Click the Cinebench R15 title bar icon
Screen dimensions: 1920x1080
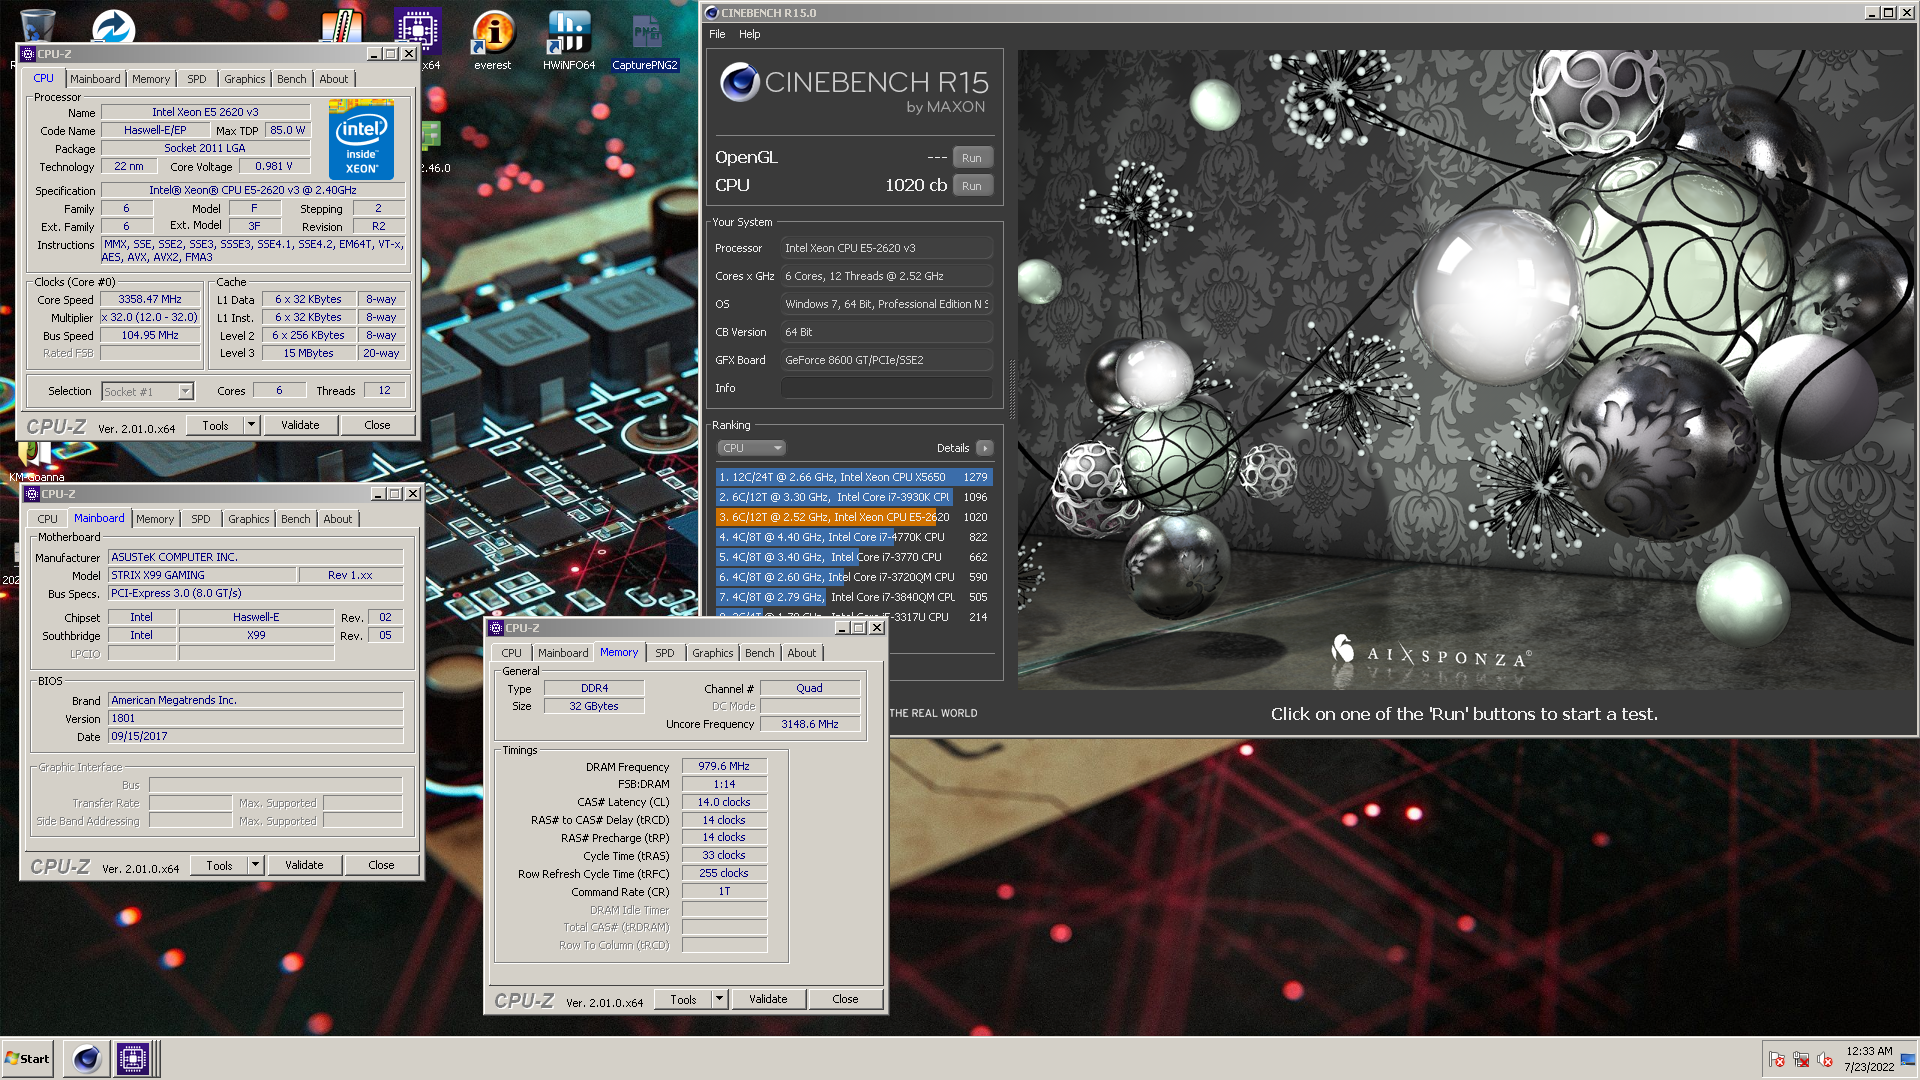tap(711, 13)
